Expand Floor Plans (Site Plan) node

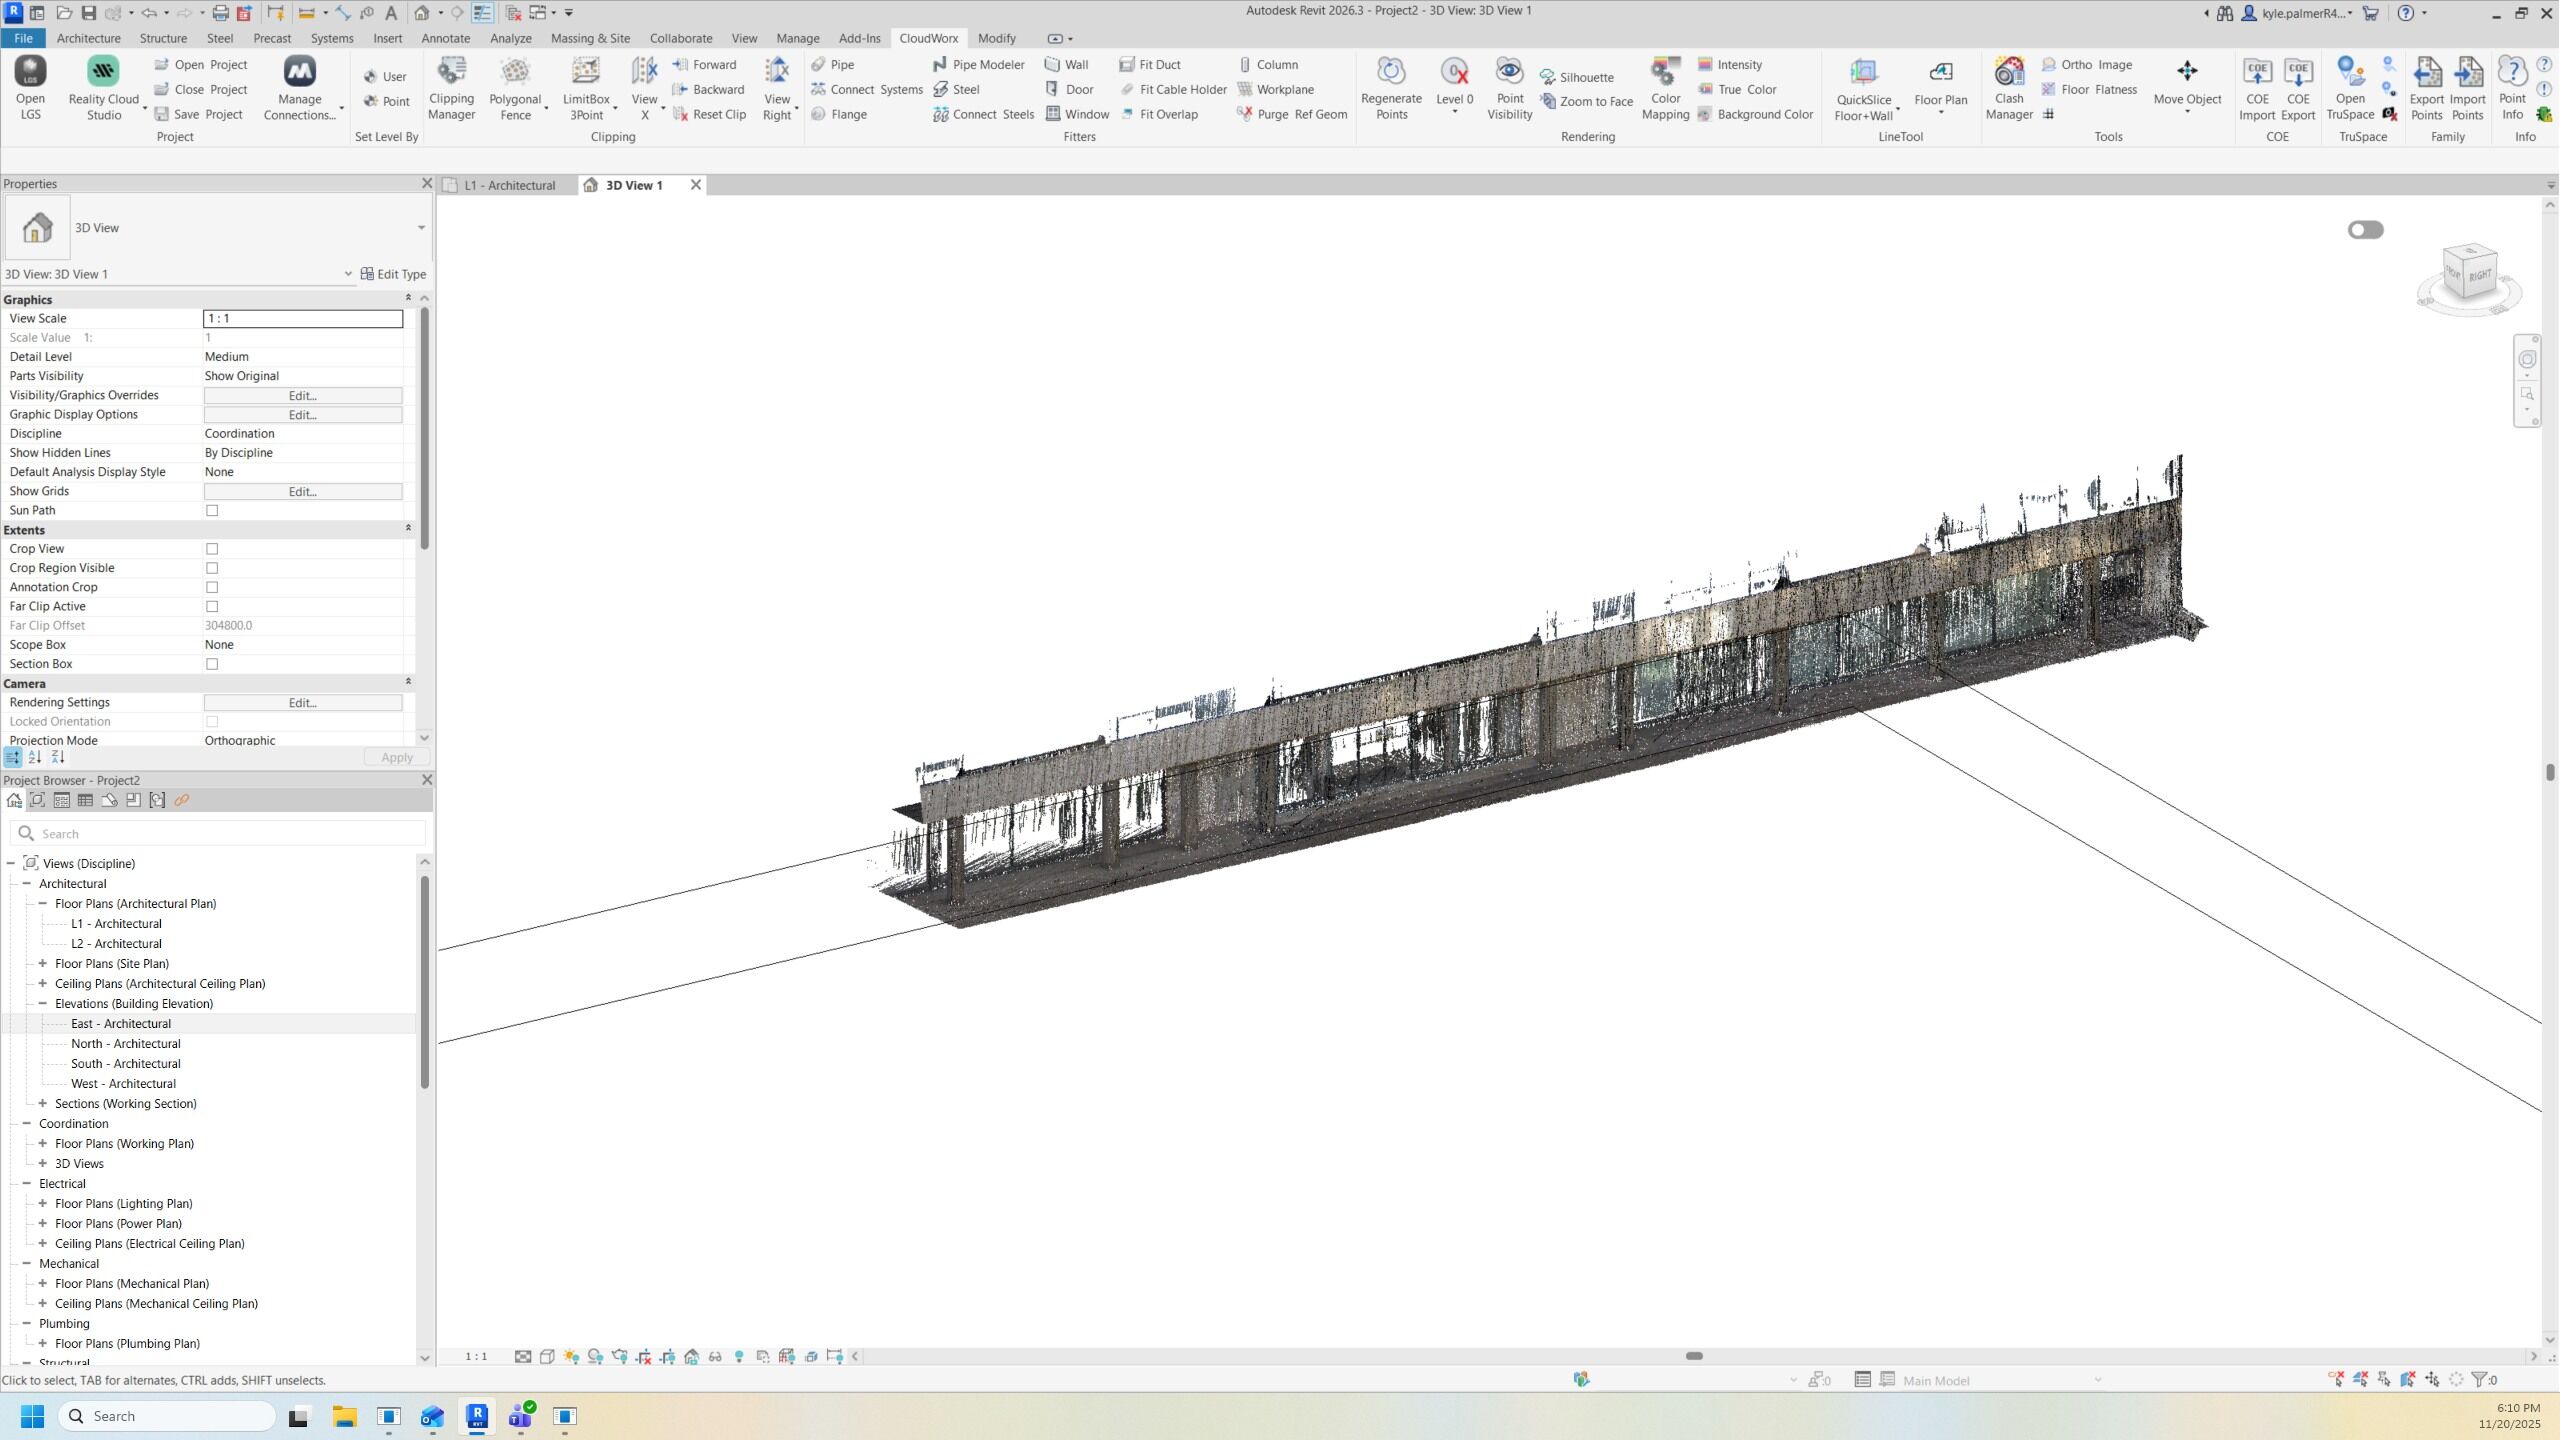click(x=43, y=964)
